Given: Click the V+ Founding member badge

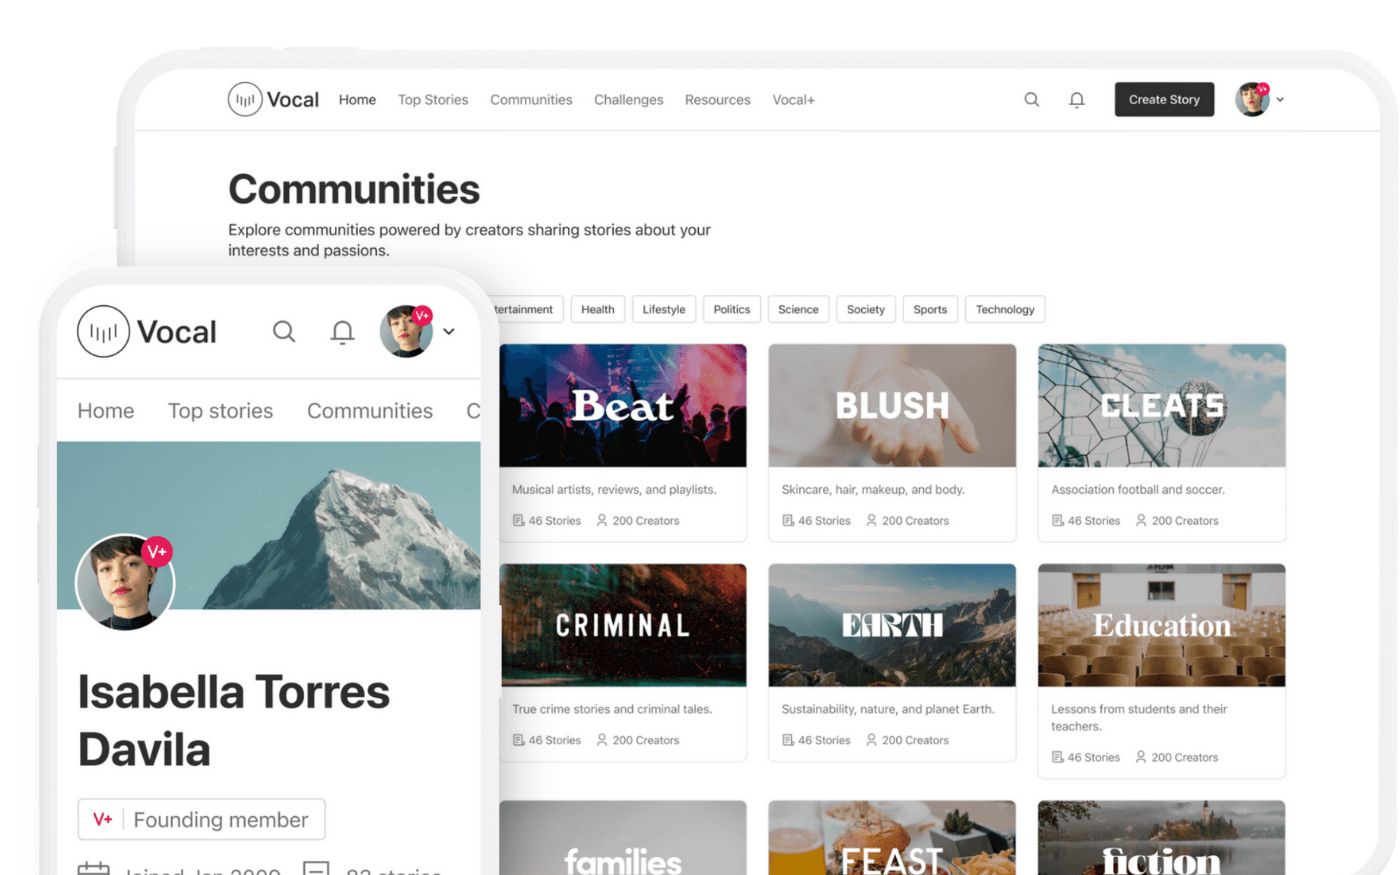Looking at the screenshot, I should coord(201,819).
